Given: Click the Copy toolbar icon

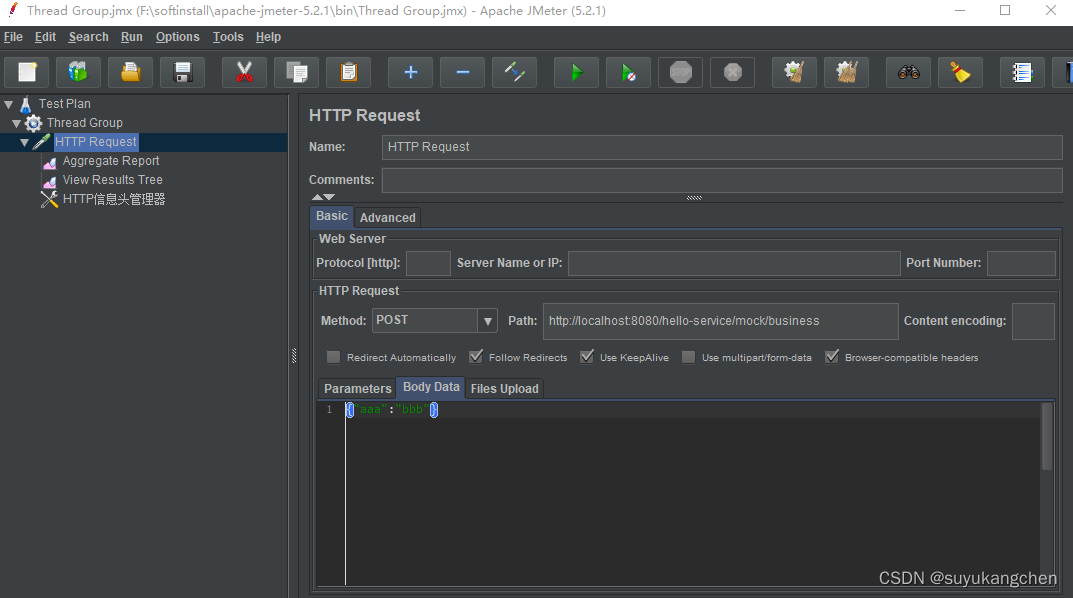Looking at the screenshot, I should [x=296, y=73].
